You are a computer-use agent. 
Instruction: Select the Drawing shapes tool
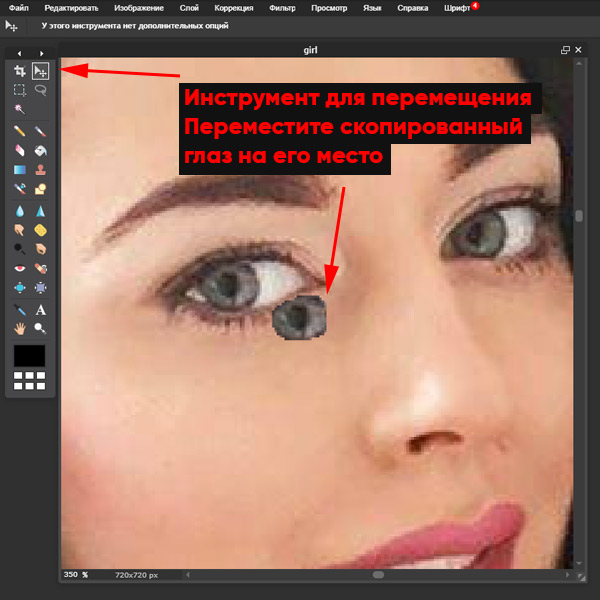click(x=41, y=189)
